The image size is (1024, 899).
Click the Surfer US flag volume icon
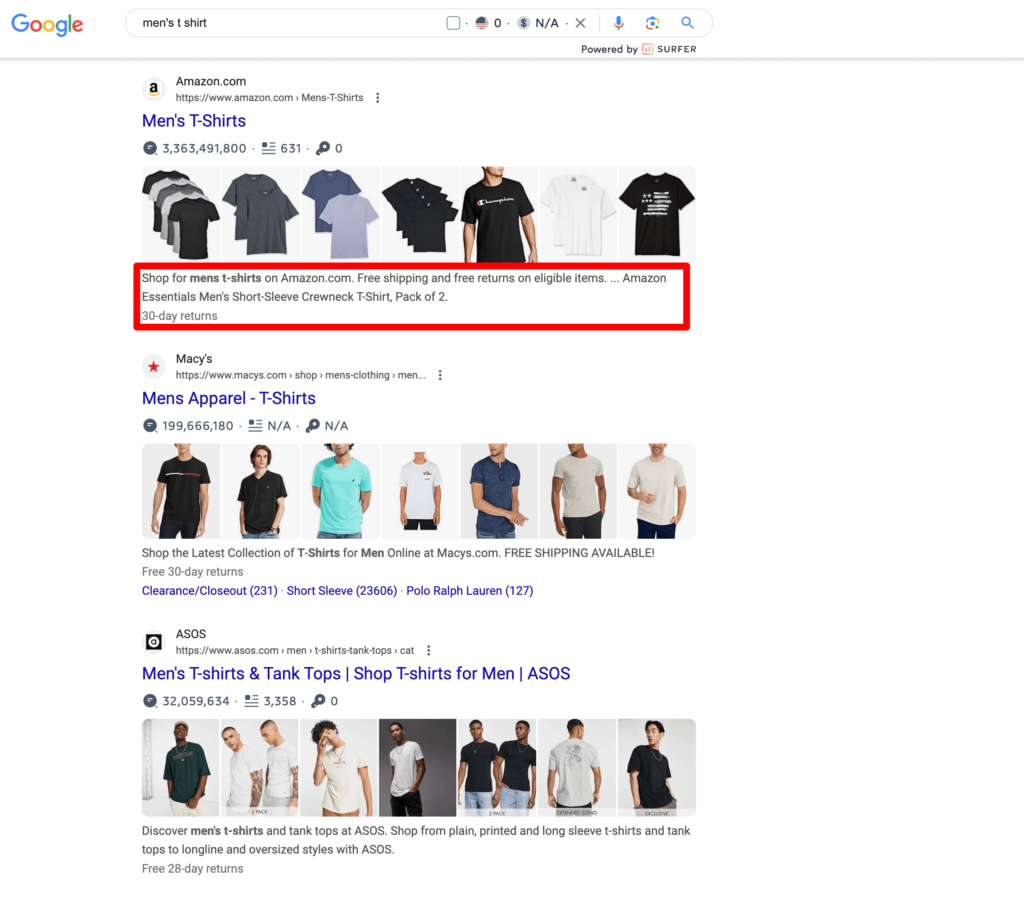coord(481,23)
